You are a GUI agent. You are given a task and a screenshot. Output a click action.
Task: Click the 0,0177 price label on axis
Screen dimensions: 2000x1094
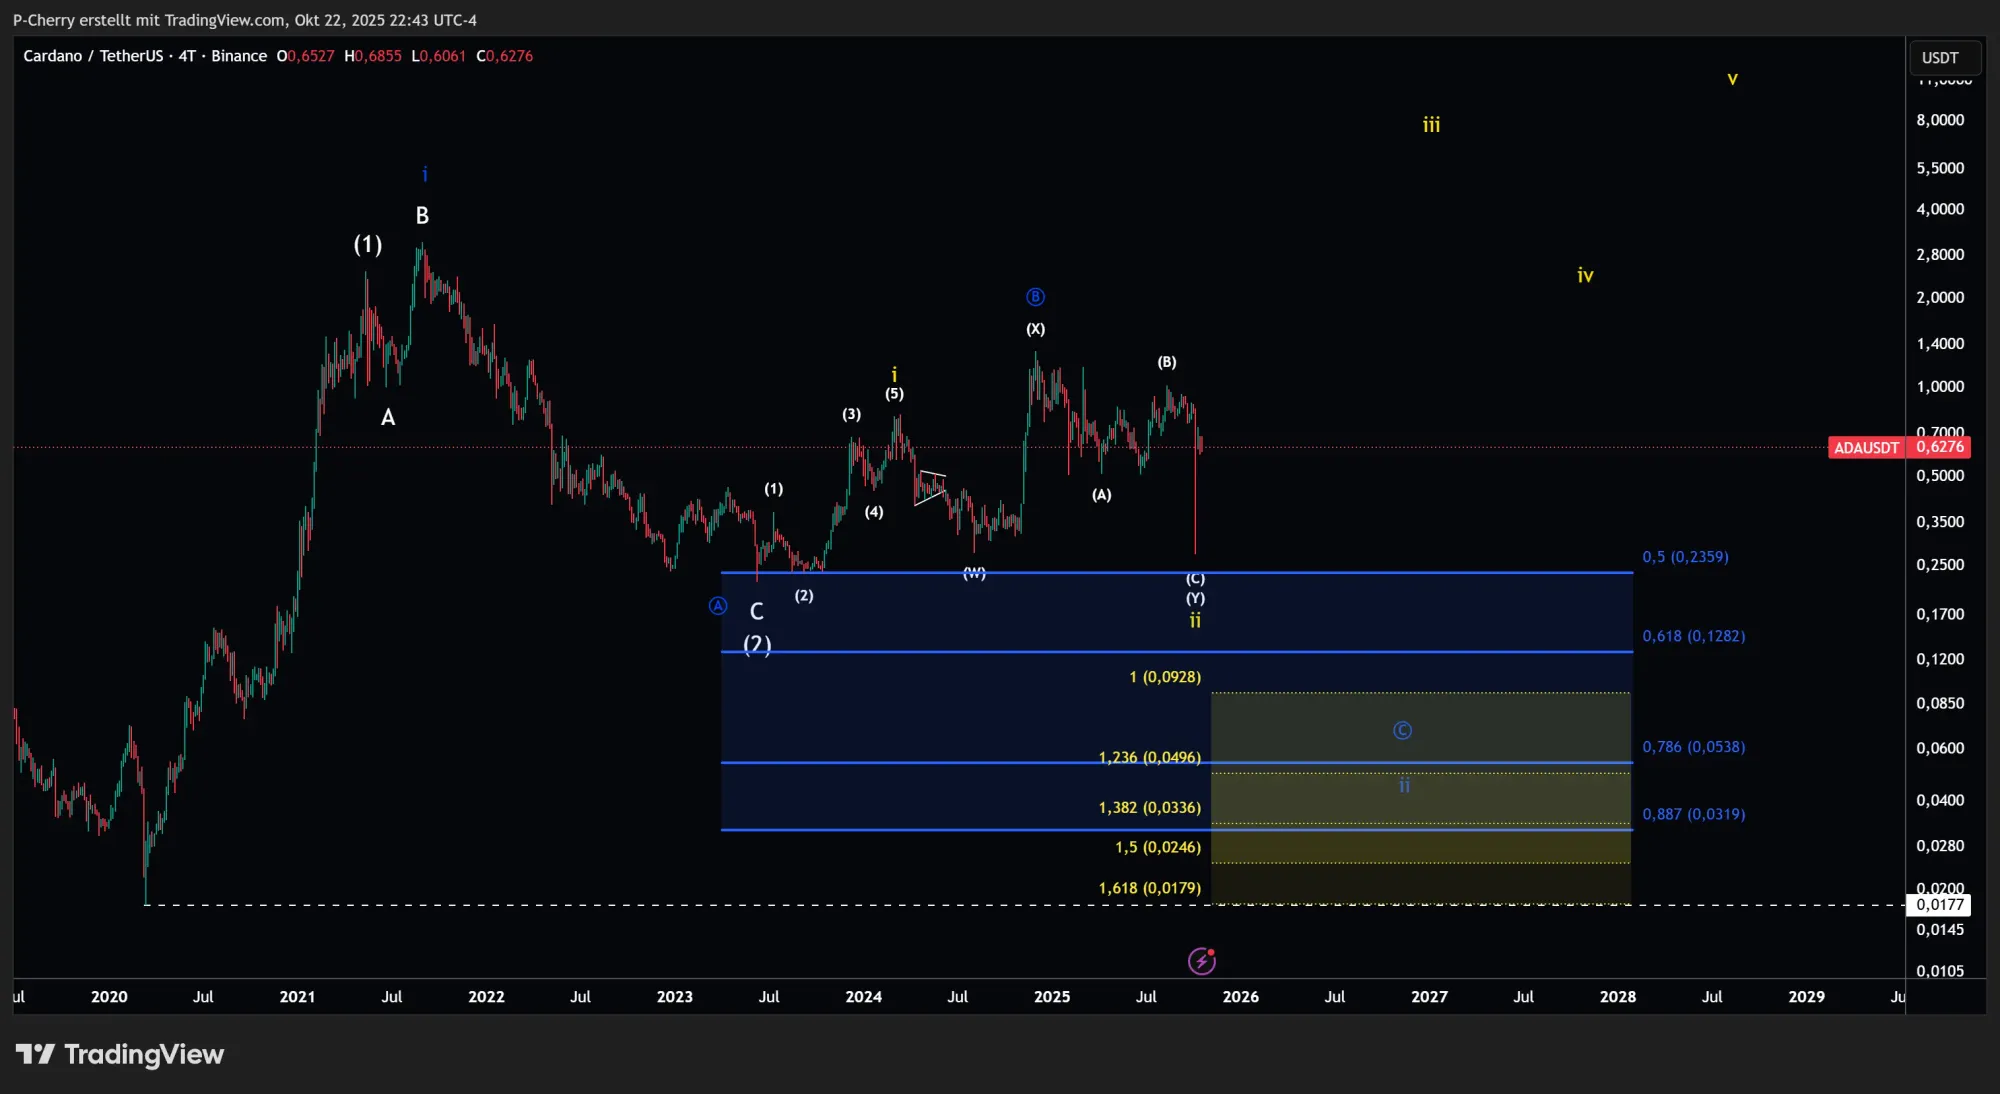point(1939,905)
